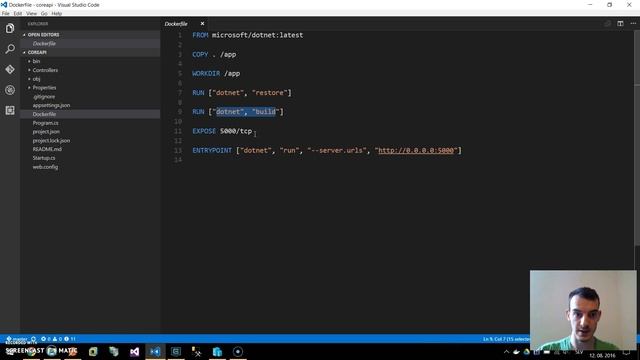Click the webcam video overlay thumbnail
Viewport: 640px width, 360px height.
[x=583, y=310]
